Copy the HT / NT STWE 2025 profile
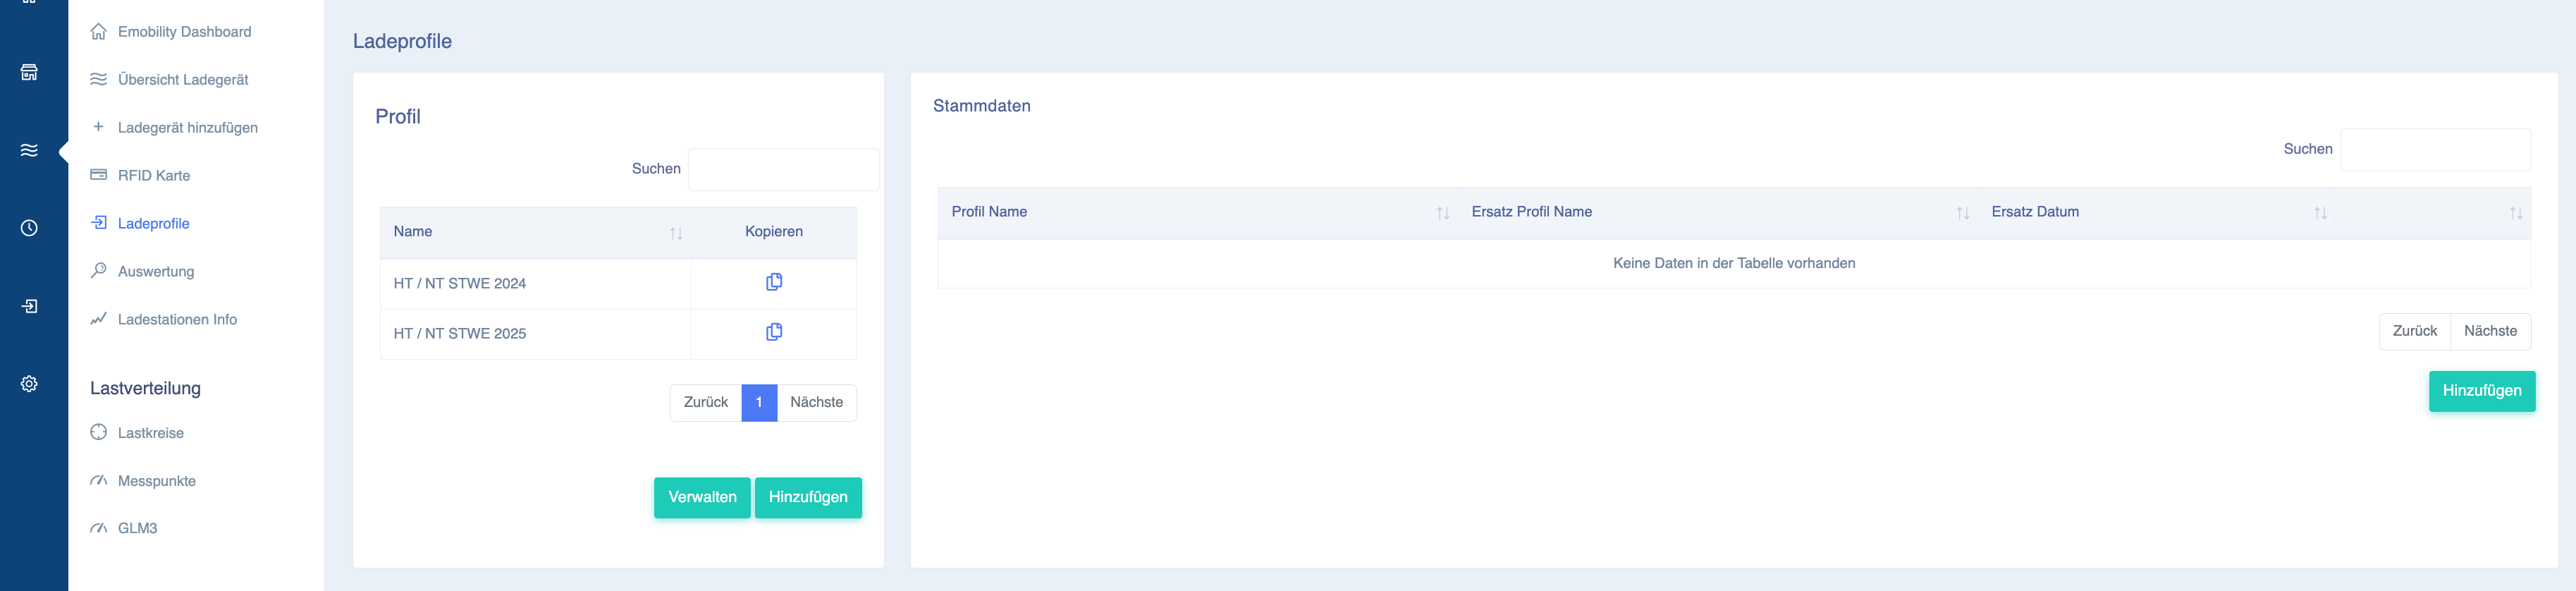This screenshot has height=591, width=2576. coord(773,332)
